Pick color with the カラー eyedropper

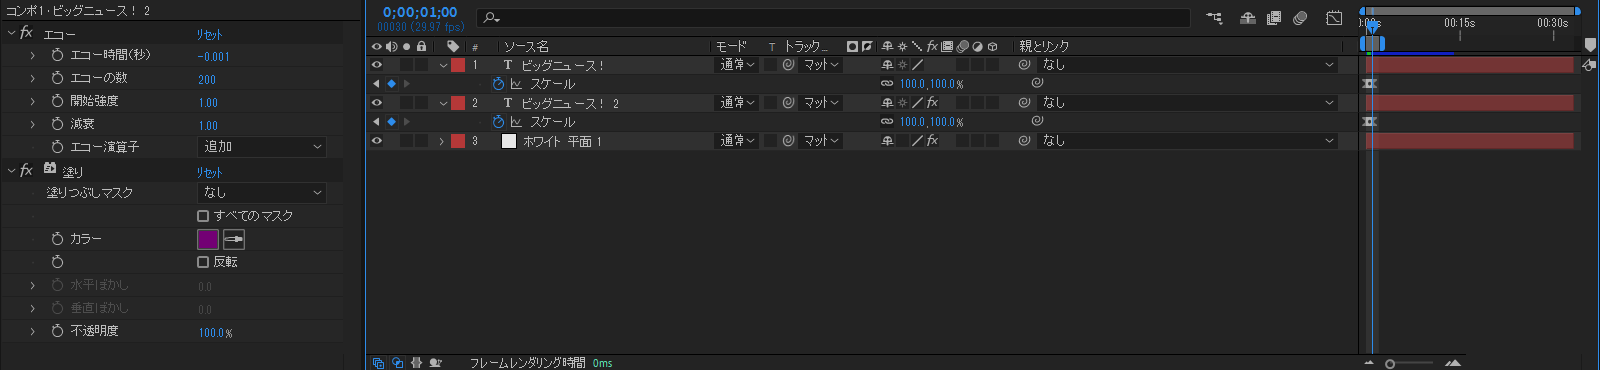click(234, 240)
